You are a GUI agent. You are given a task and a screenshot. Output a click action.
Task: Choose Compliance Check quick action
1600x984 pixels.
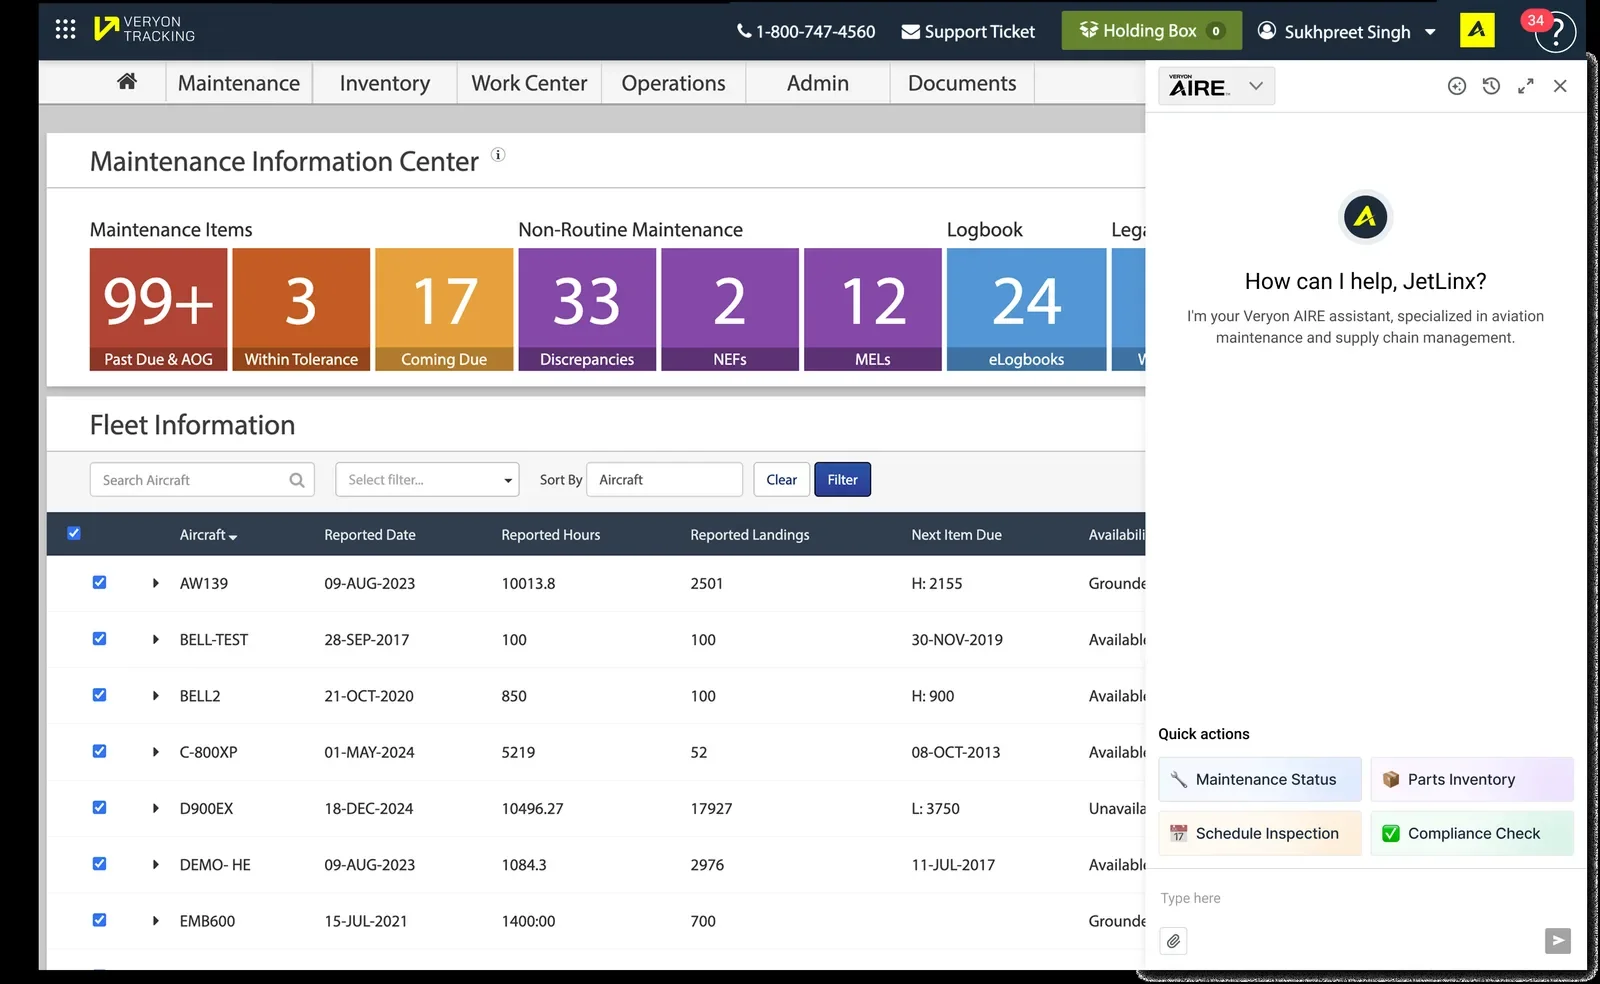point(1472,833)
